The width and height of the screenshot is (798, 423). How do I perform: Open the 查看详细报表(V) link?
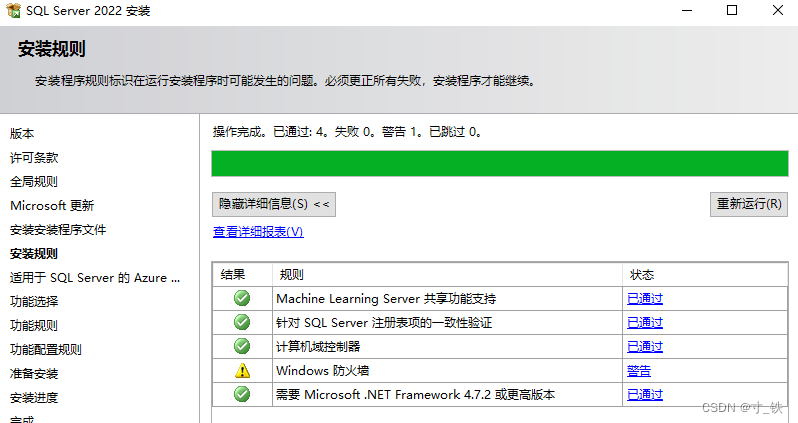(258, 232)
